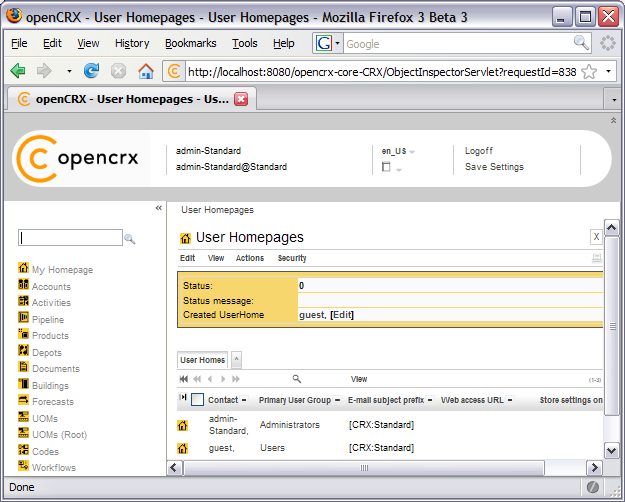Click the Logoff link

[x=478, y=151]
